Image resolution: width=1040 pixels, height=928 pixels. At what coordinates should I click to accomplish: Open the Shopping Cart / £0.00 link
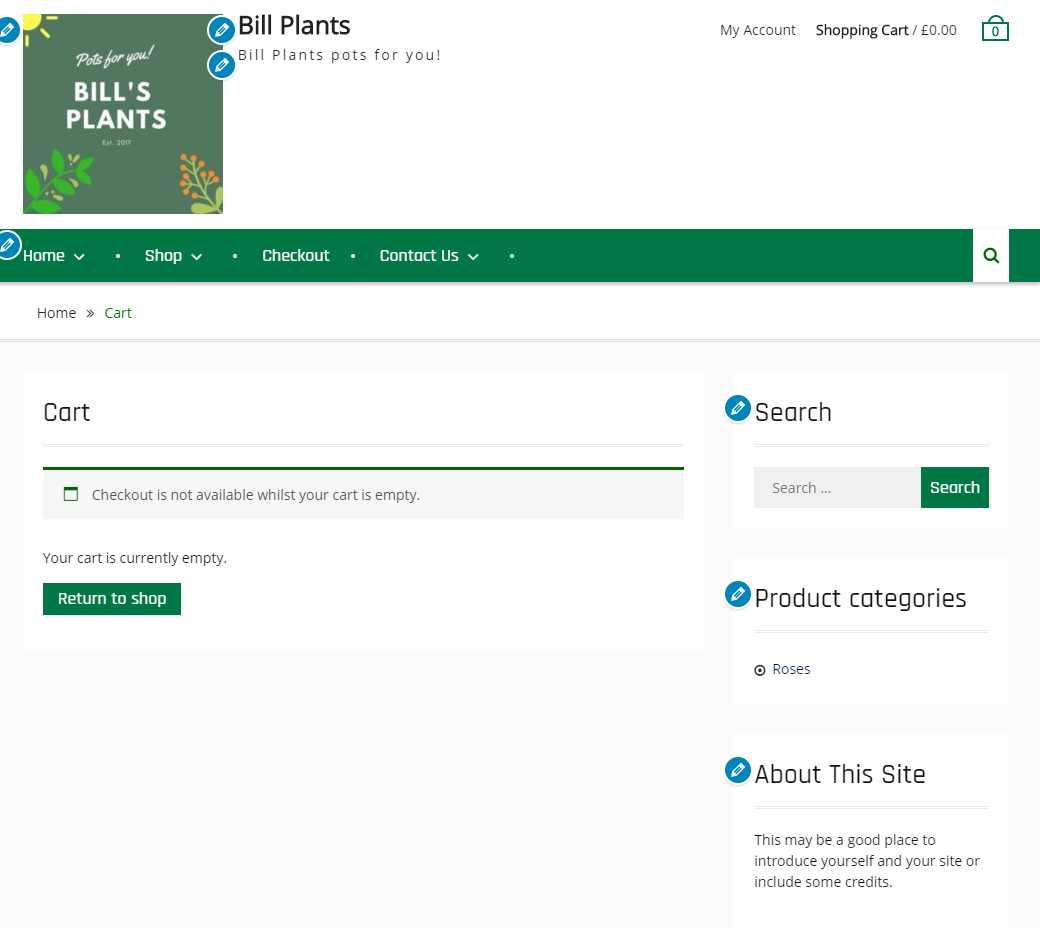886,30
